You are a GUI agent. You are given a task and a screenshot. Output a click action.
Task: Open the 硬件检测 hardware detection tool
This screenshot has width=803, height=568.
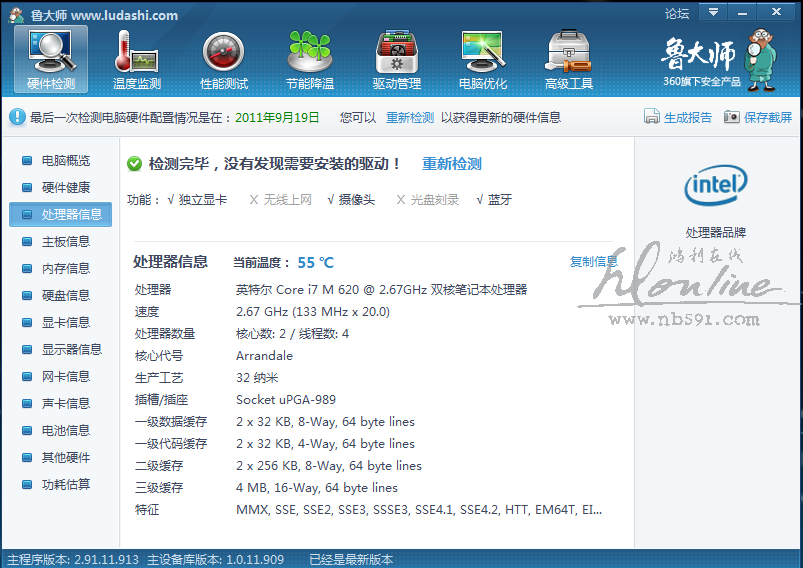point(51,59)
